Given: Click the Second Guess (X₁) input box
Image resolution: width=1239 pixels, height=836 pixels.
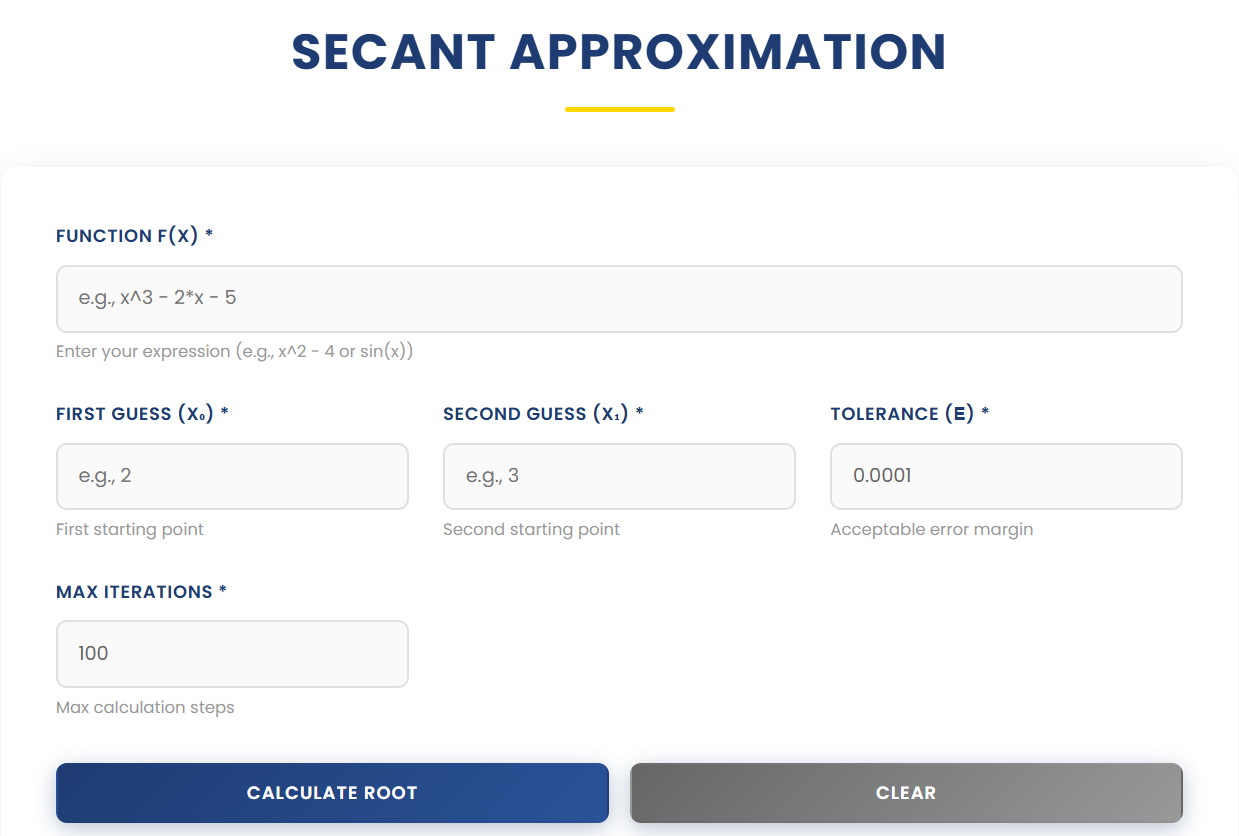Looking at the screenshot, I should [619, 476].
